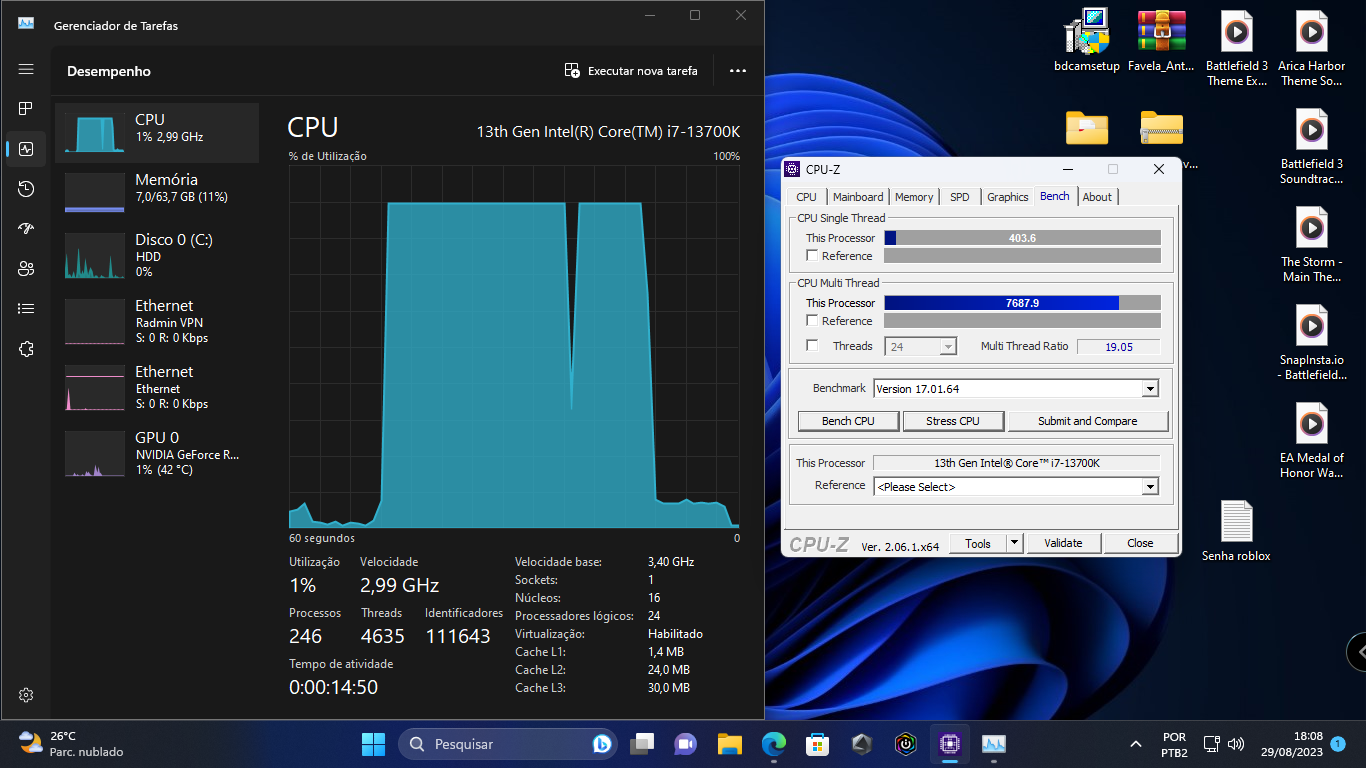Open POR PTB2 language indicator

pyautogui.click(x=1175, y=744)
